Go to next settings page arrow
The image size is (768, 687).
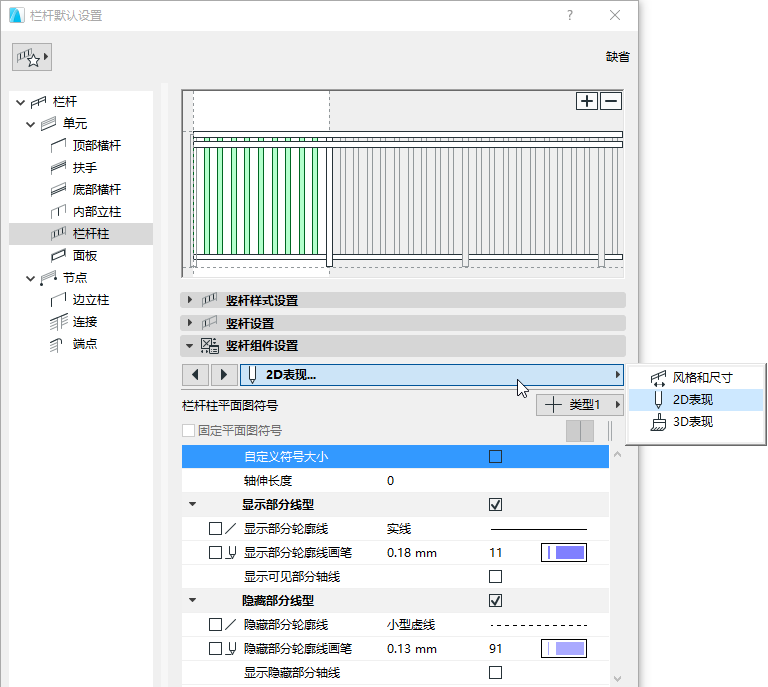coord(224,375)
